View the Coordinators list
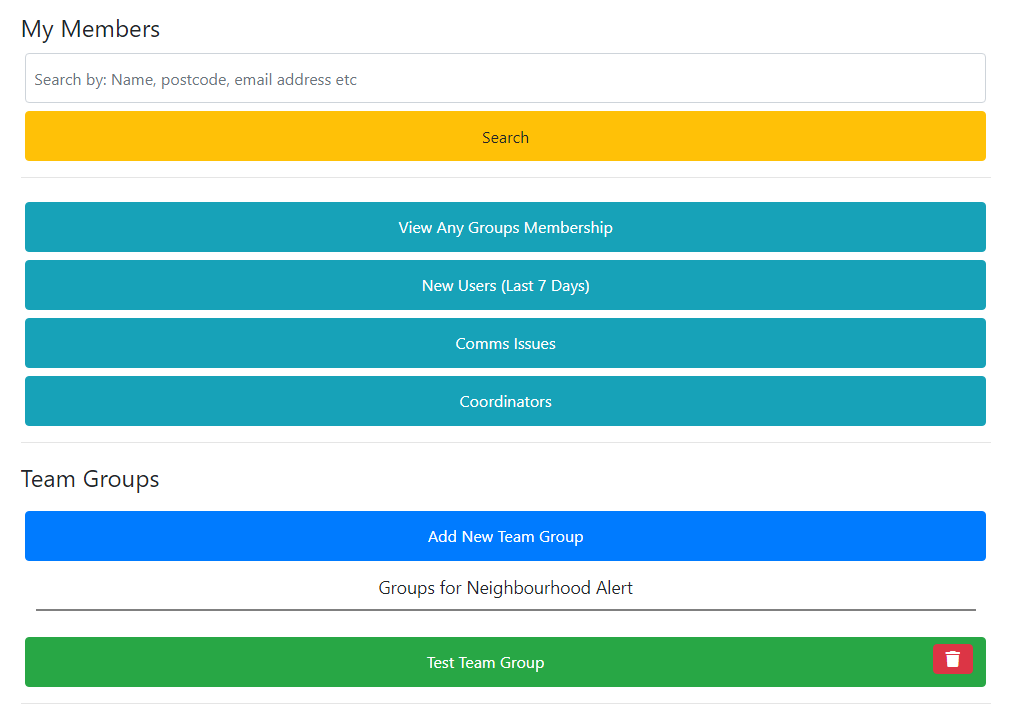1012x717 pixels. point(505,401)
